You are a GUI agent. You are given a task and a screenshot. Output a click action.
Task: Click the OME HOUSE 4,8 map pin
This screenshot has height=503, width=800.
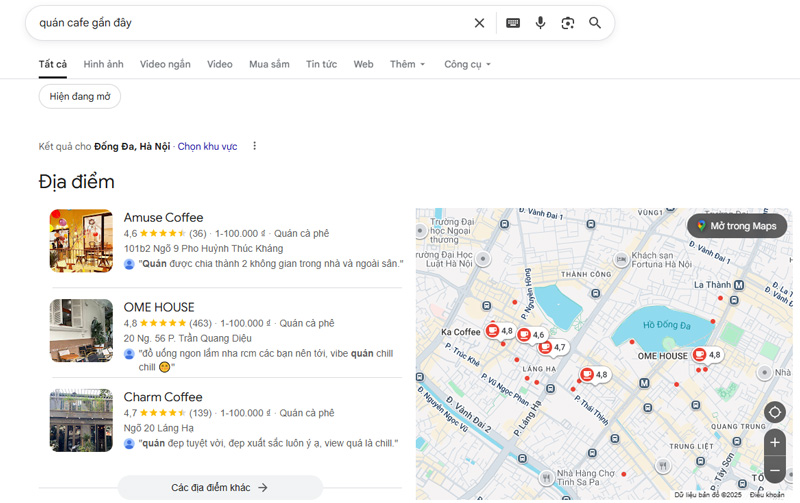click(x=699, y=355)
